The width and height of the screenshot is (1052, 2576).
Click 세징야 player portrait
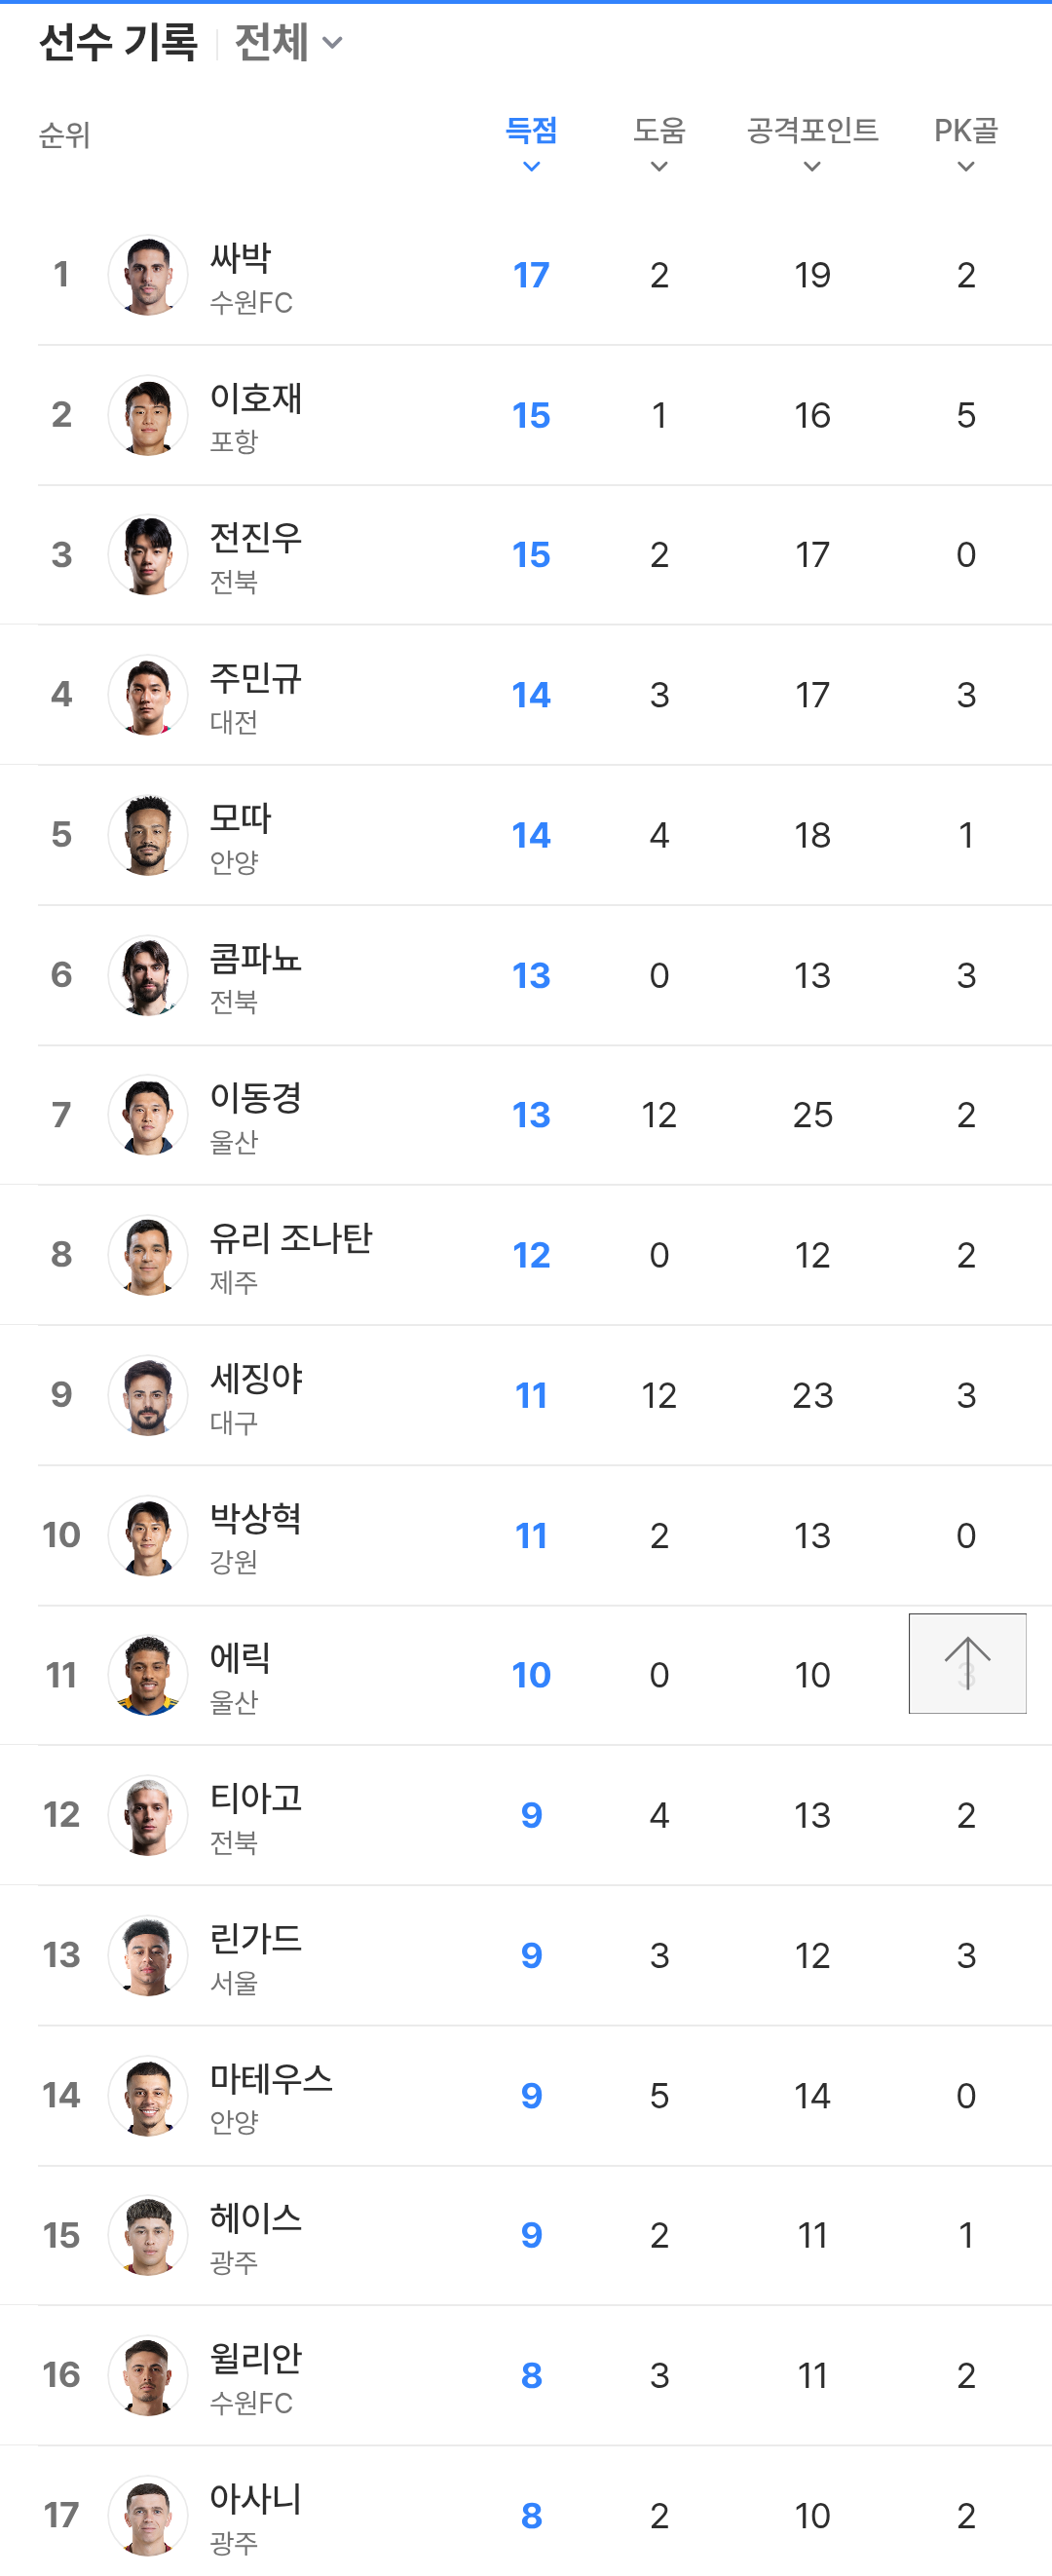148,1395
